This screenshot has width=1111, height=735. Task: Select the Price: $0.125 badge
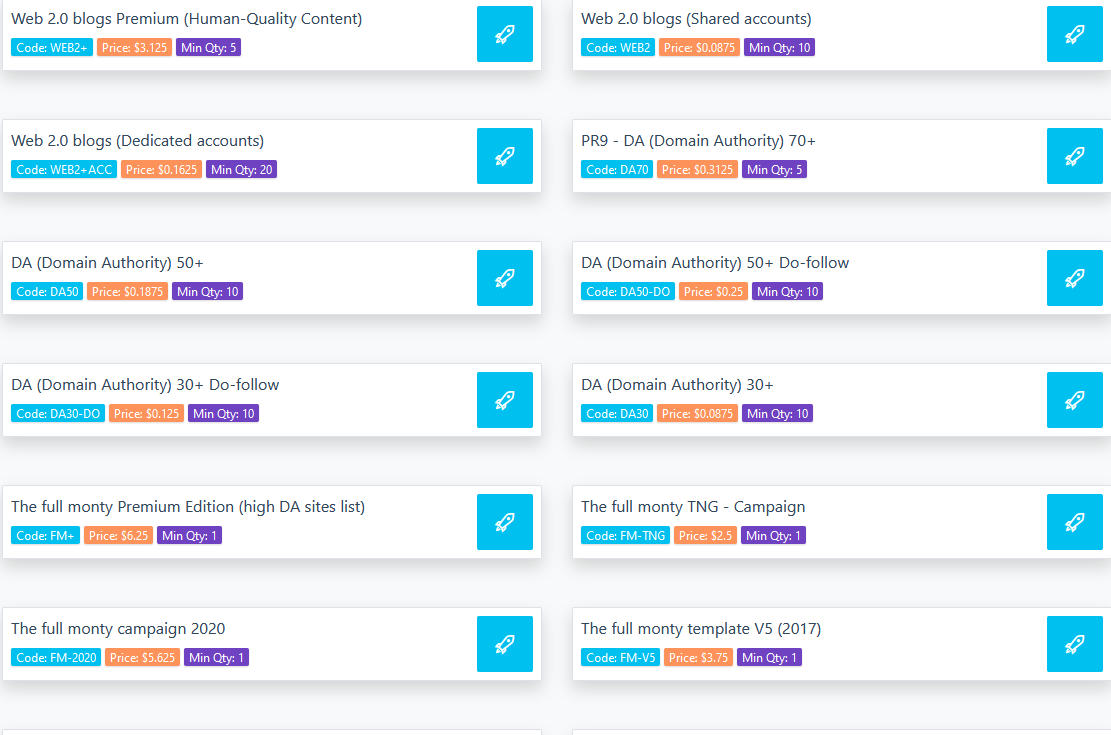147,413
